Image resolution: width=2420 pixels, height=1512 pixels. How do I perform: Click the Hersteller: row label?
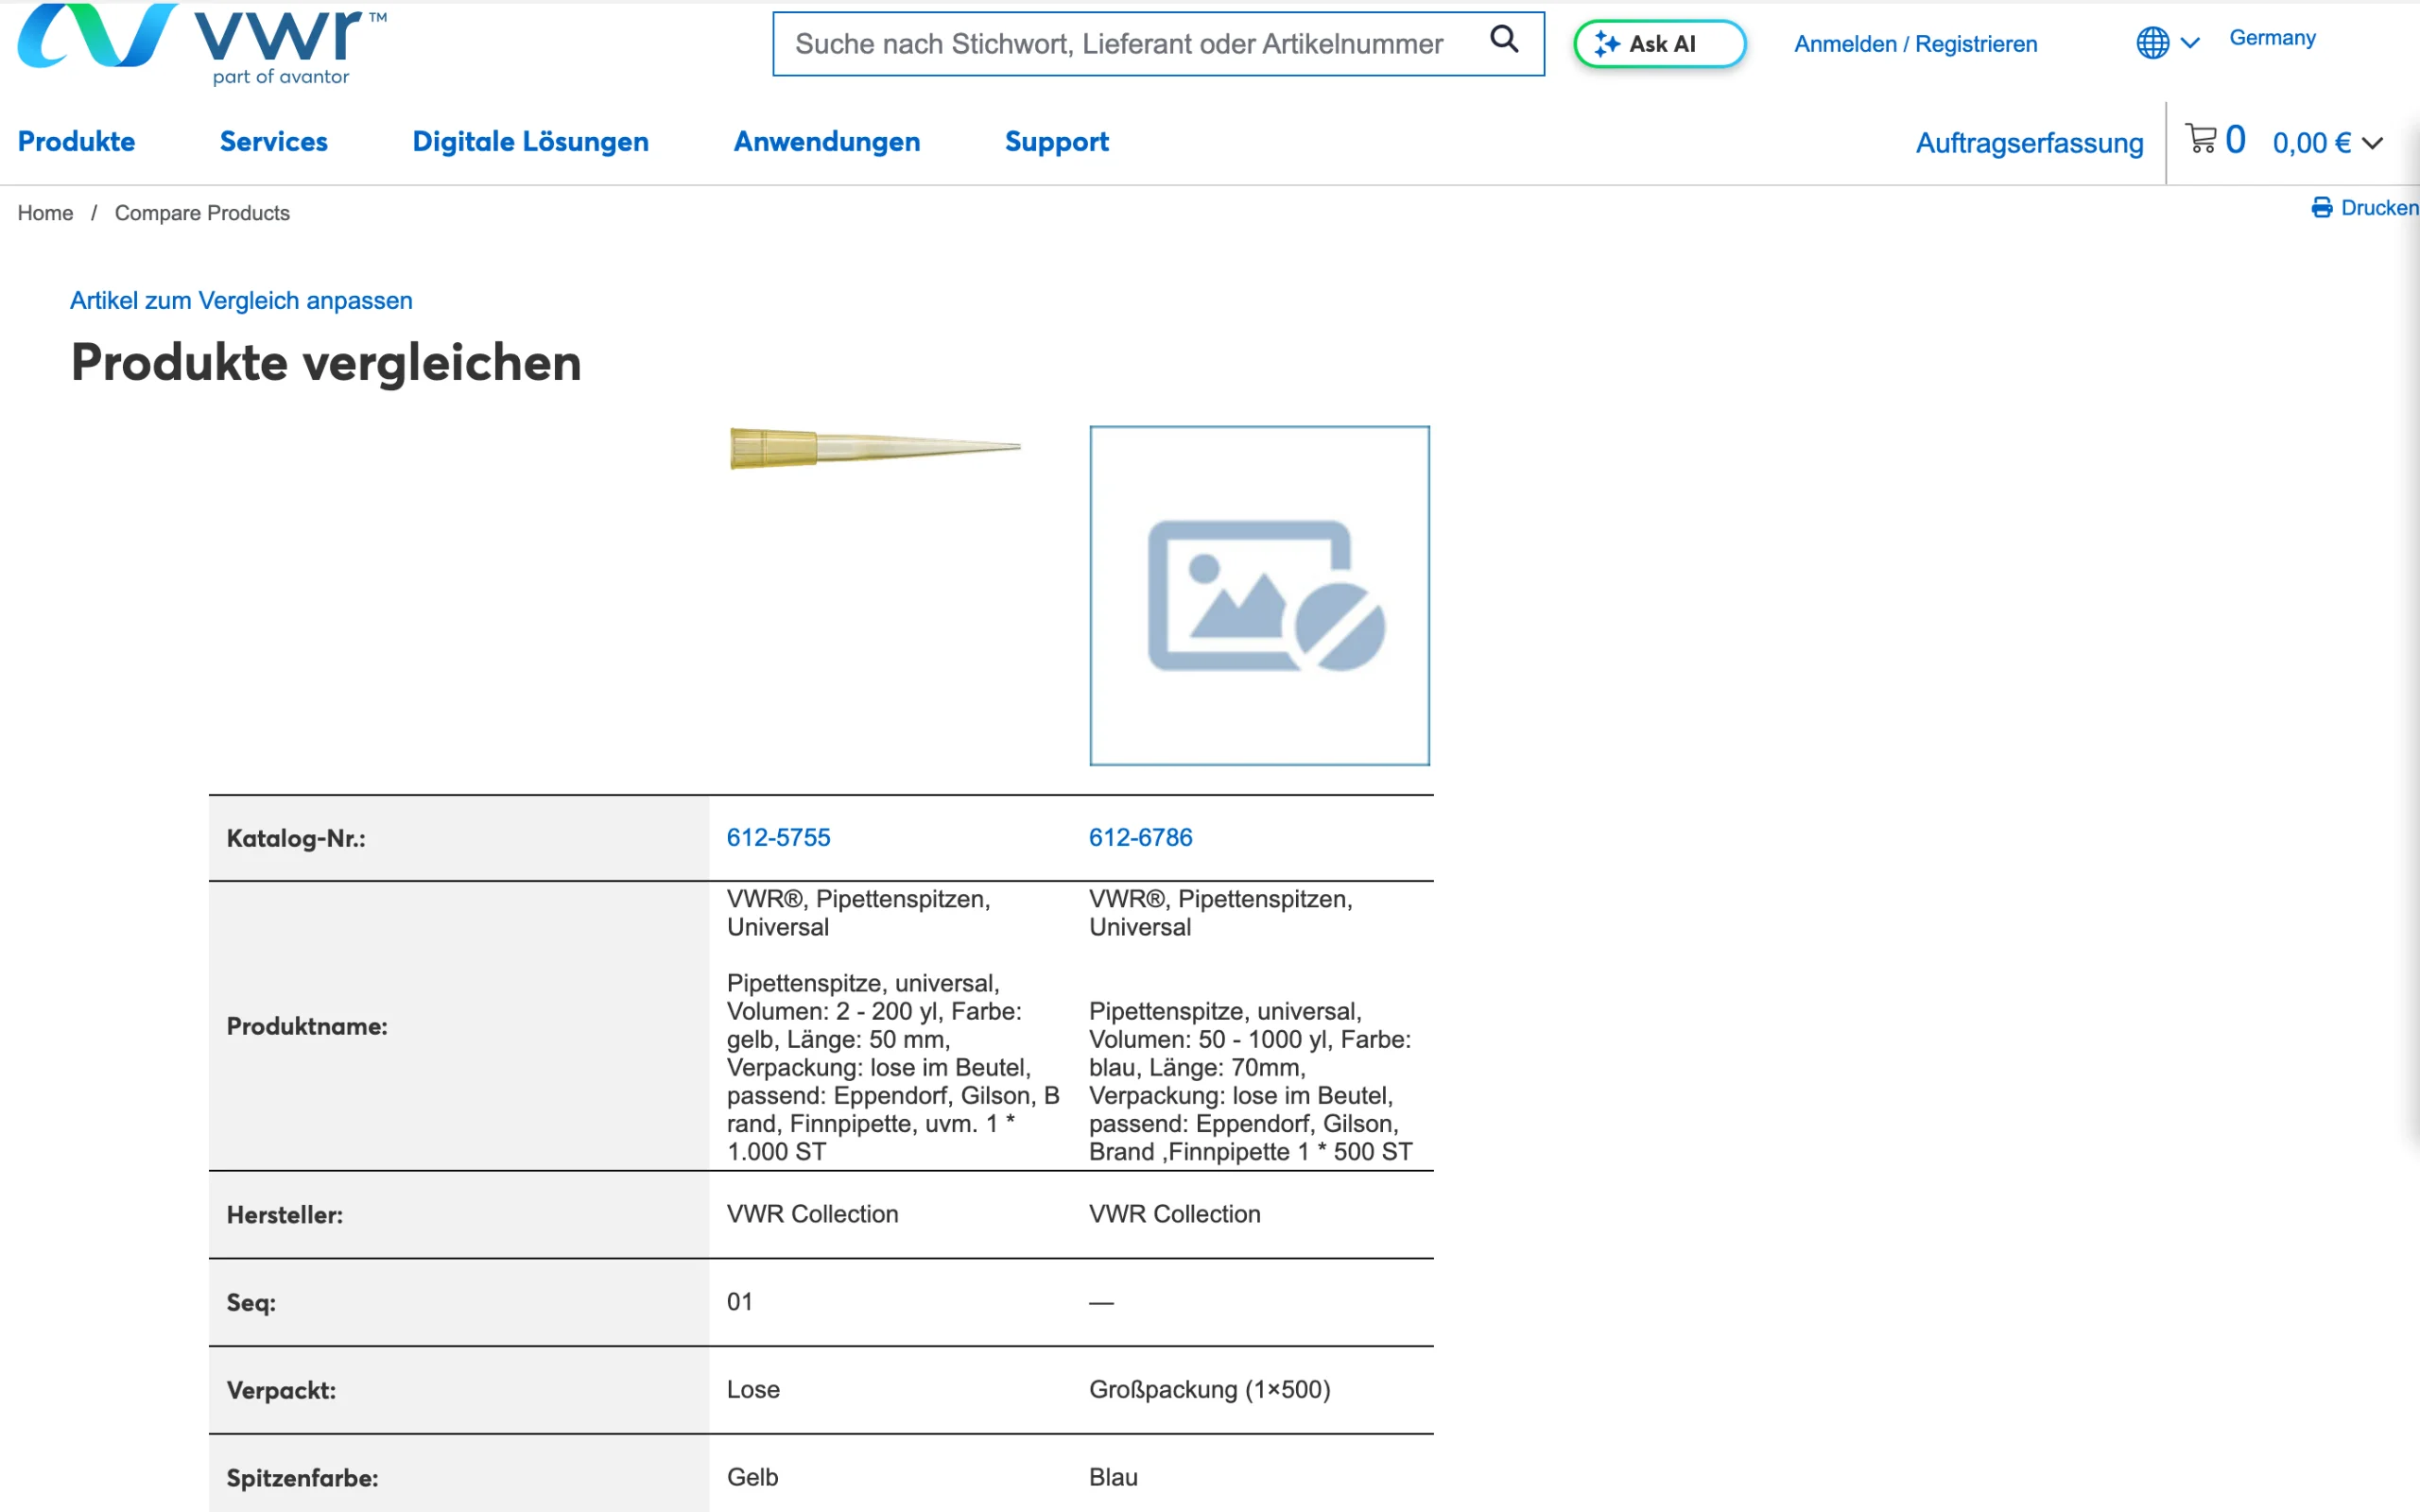(x=285, y=1215)
